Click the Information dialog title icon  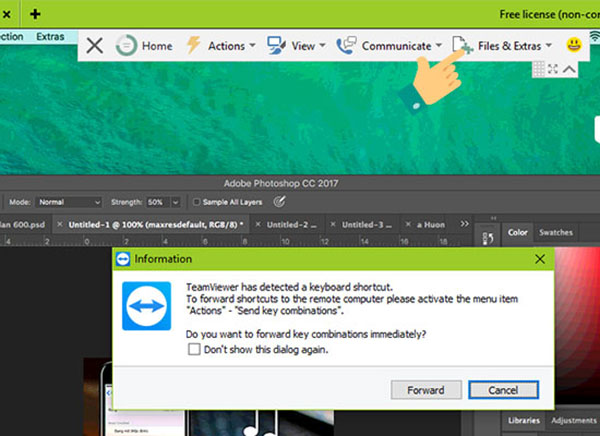123,259
